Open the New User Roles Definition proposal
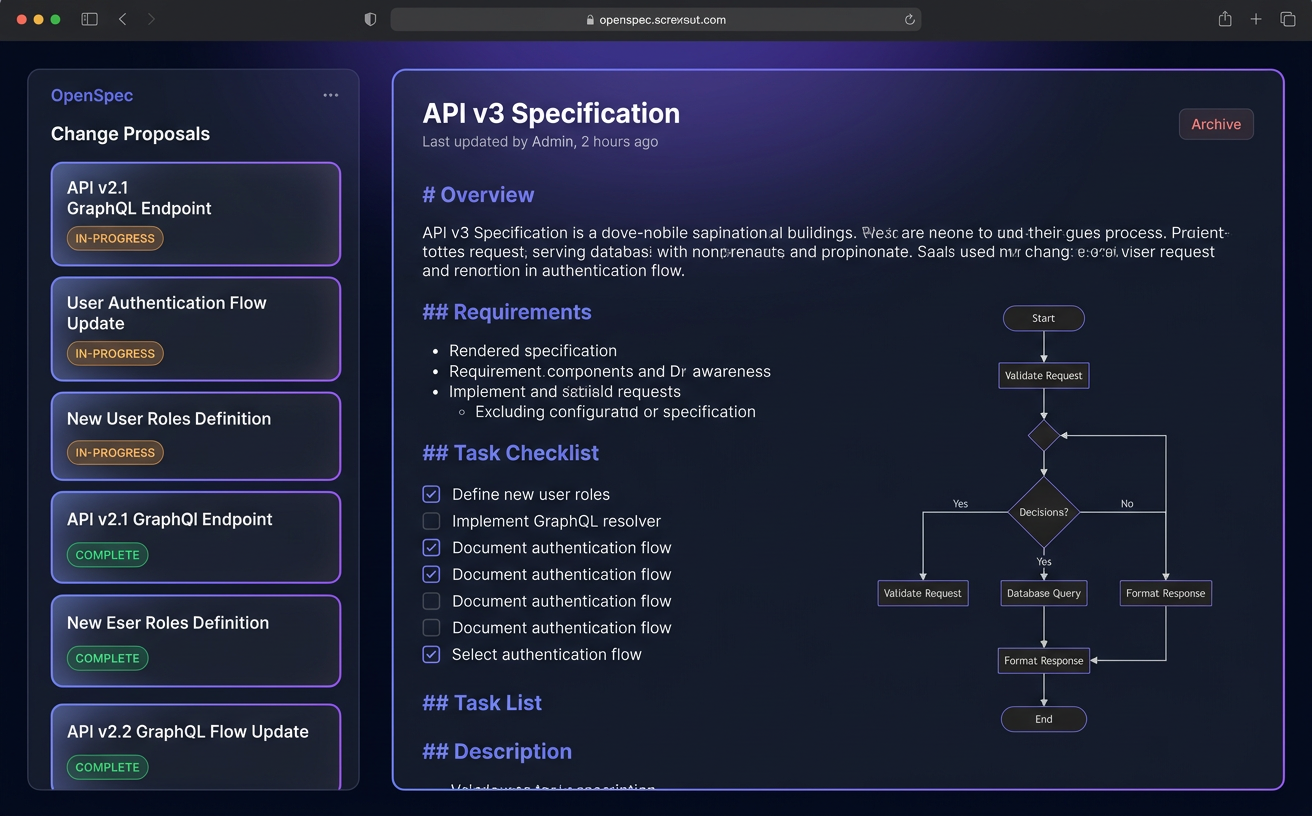This screenshot has height=816, width=1312. tap(195, 436)
